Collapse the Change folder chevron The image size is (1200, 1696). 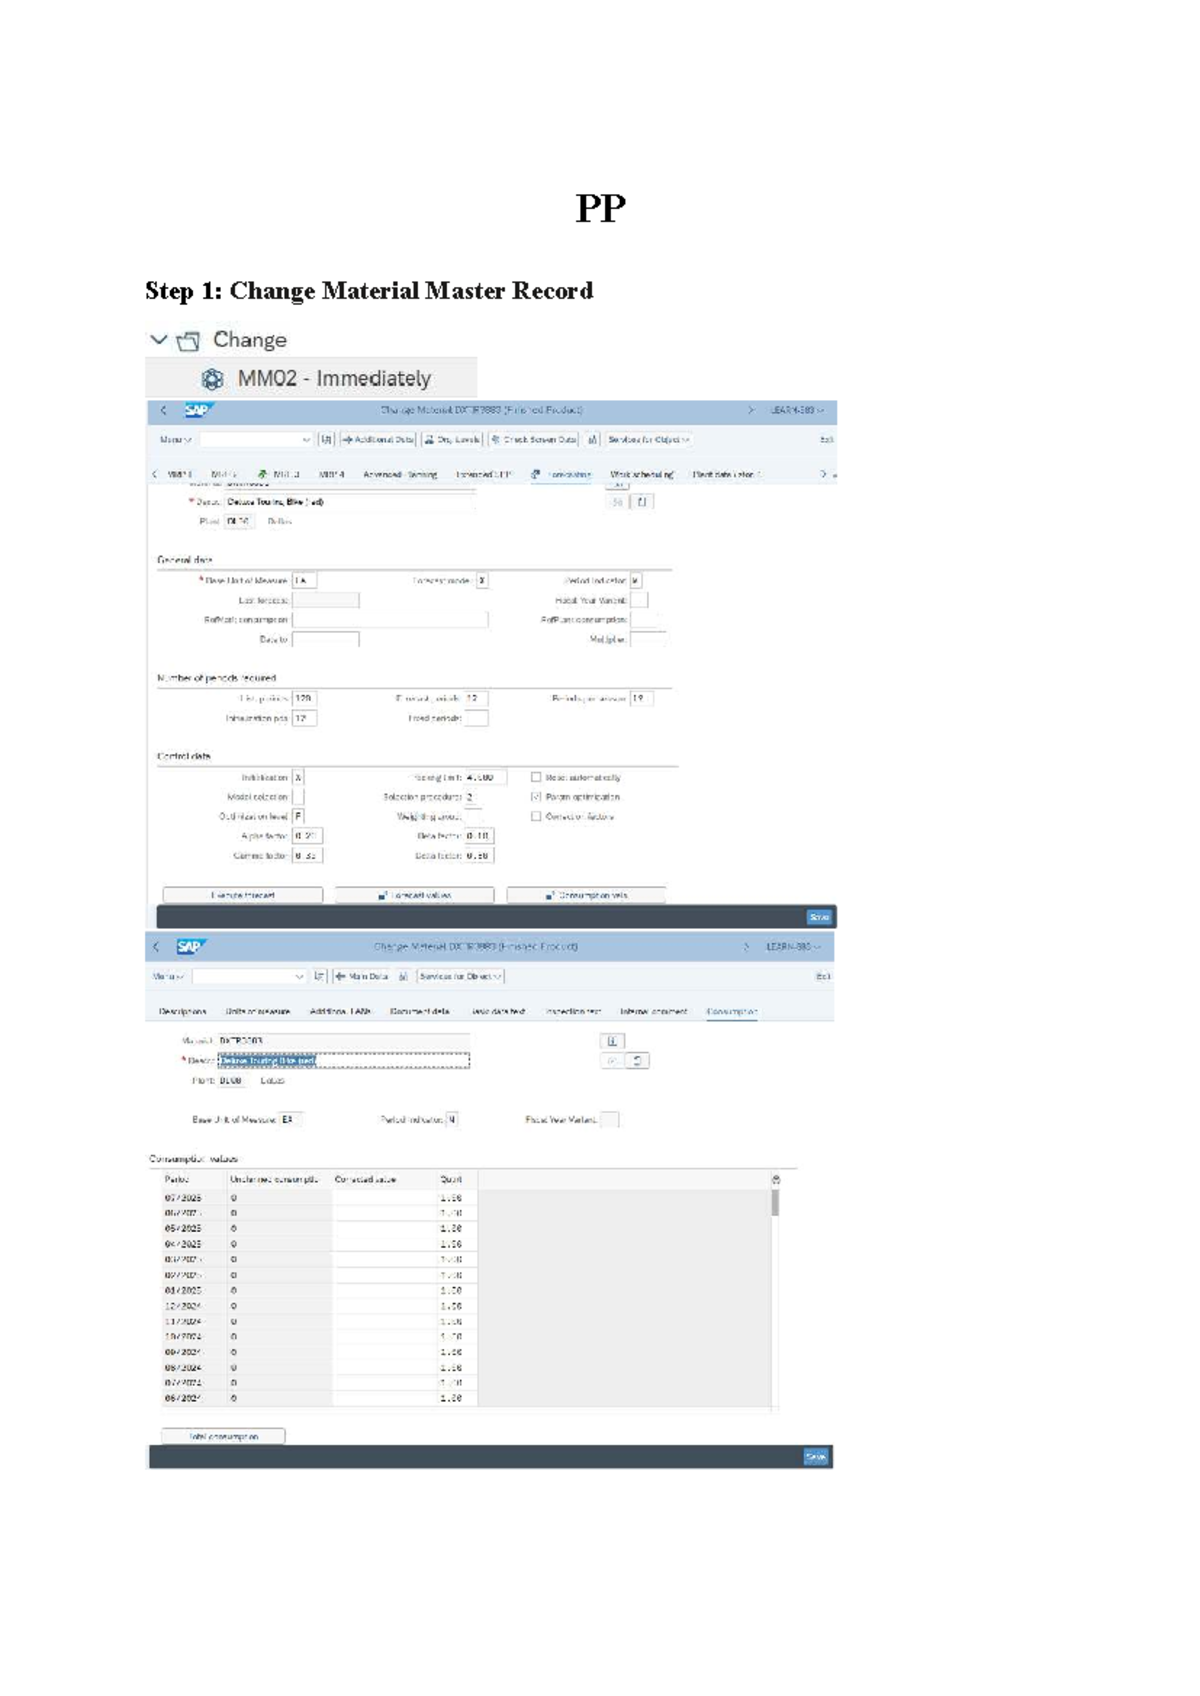coord(158,340)
